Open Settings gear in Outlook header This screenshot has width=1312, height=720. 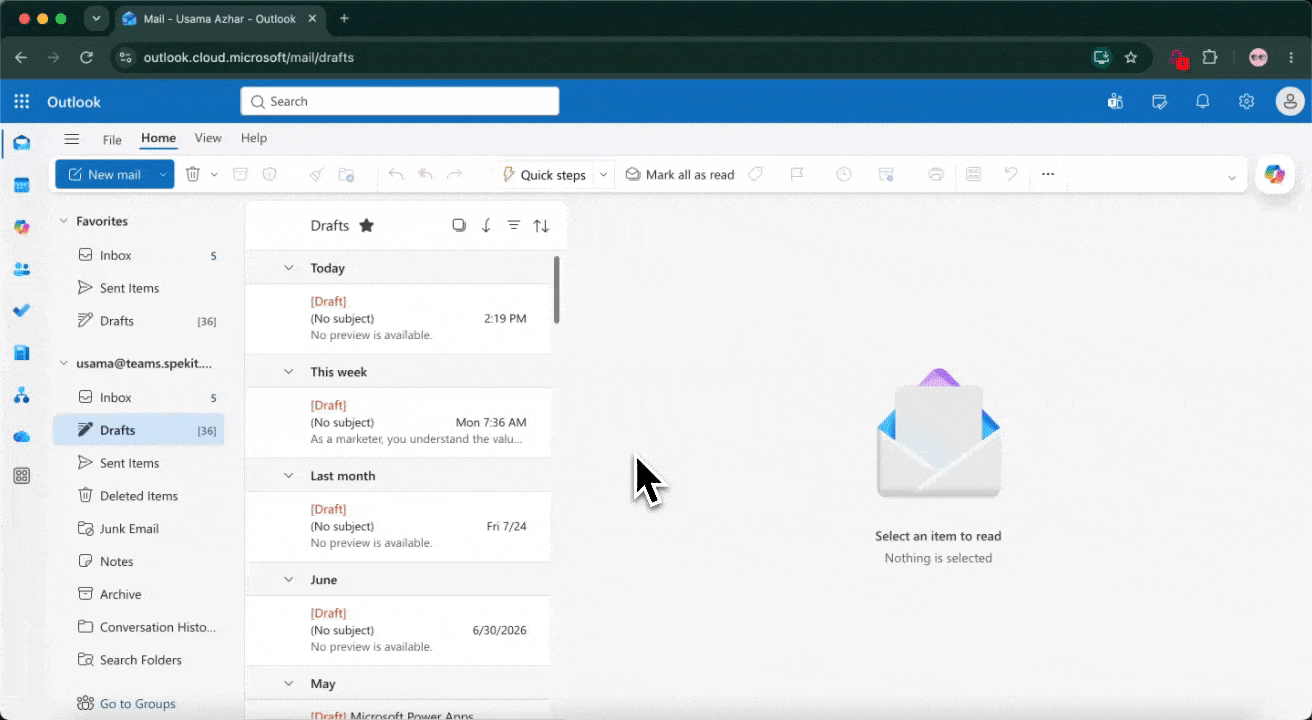tap(1246, 101)
